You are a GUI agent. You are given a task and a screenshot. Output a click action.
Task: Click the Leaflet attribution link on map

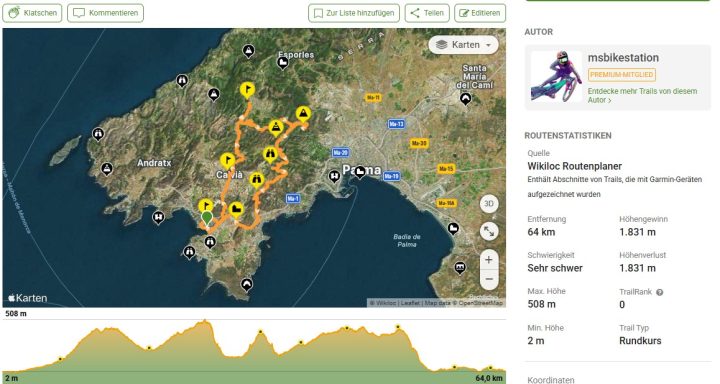410,303
